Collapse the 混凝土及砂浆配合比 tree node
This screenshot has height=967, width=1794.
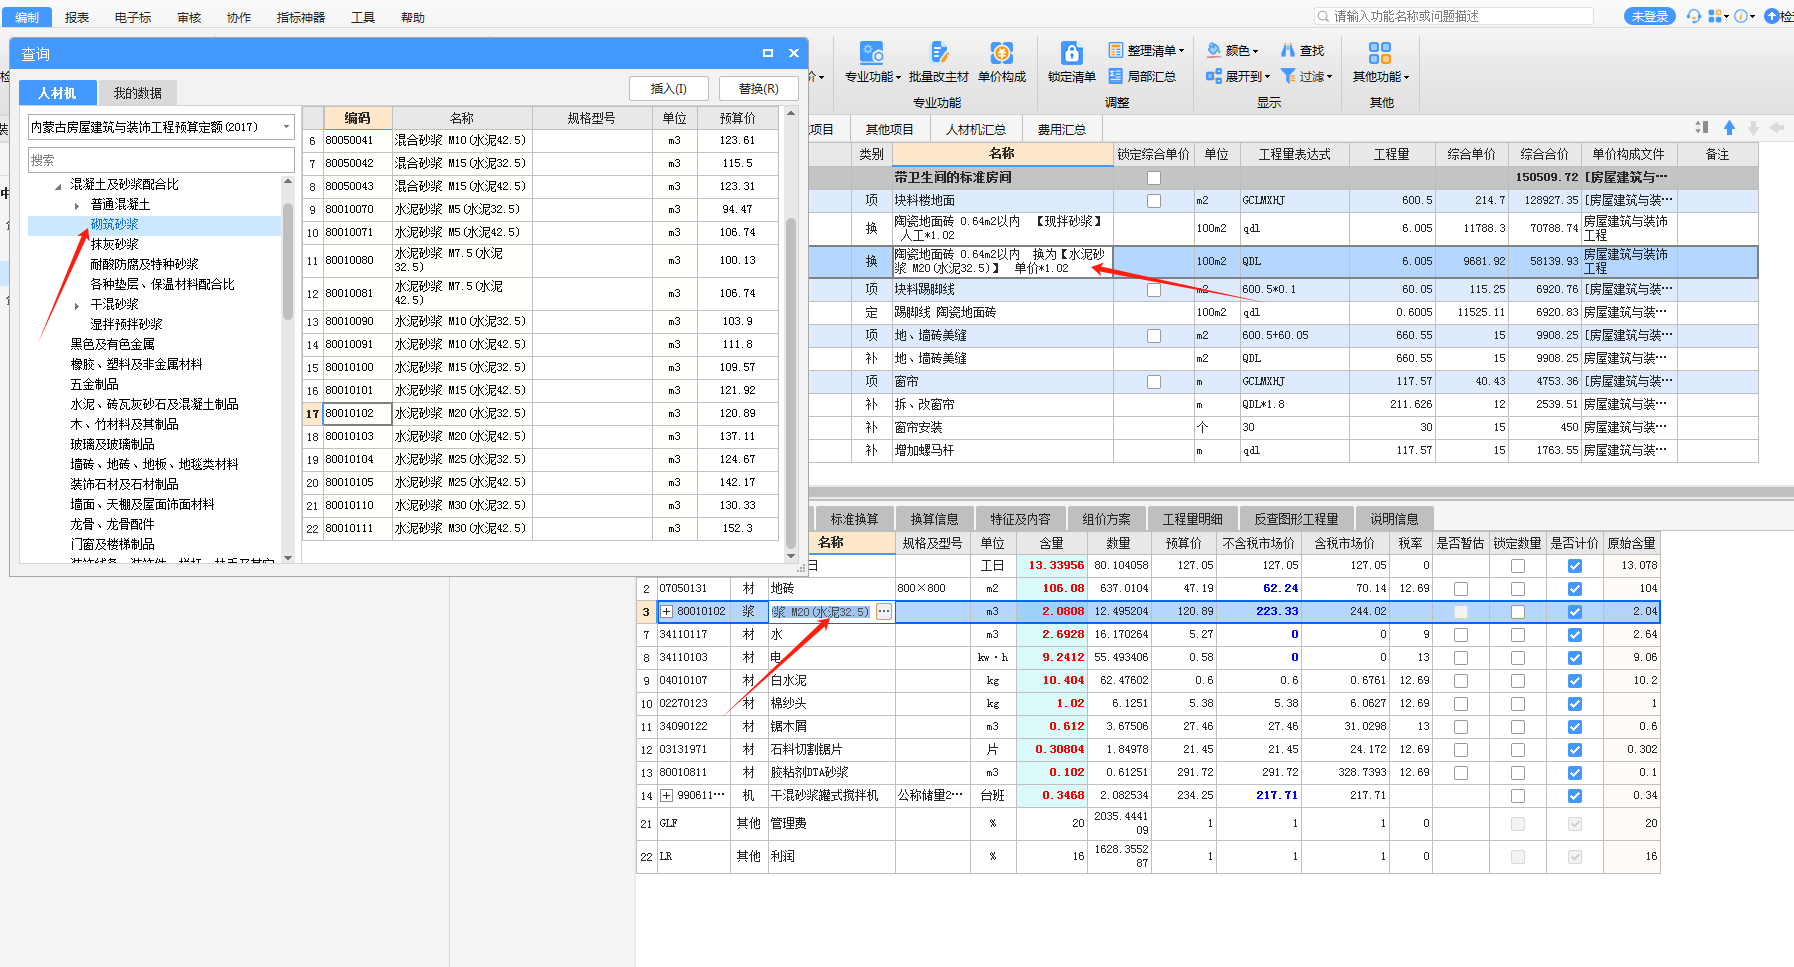tap(58, 186)
